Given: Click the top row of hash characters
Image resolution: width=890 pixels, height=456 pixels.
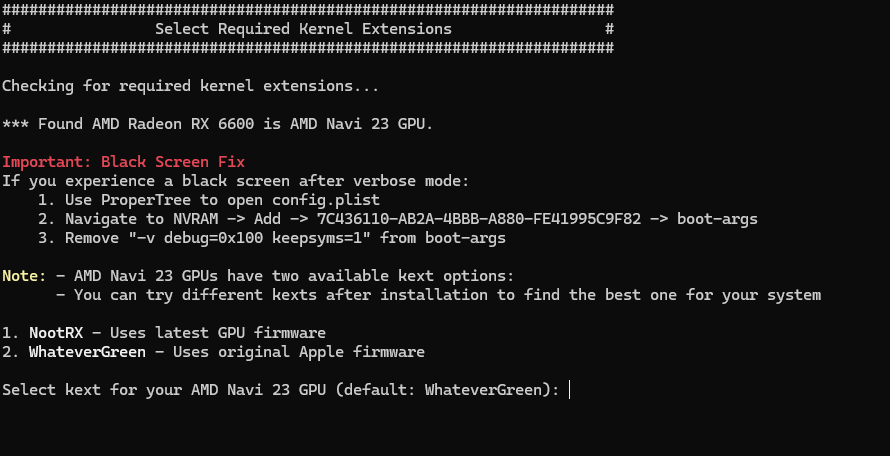Looking at the screenshot, I should 308,9.
